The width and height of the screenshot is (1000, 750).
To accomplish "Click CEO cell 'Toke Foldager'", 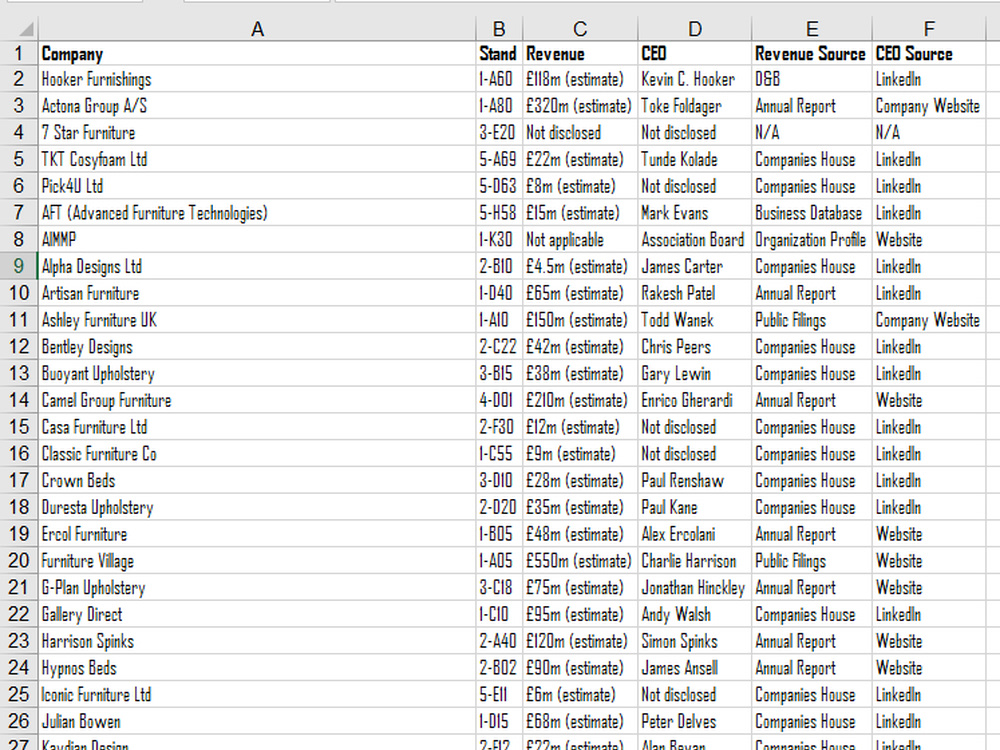I will [x=695, y=106].
